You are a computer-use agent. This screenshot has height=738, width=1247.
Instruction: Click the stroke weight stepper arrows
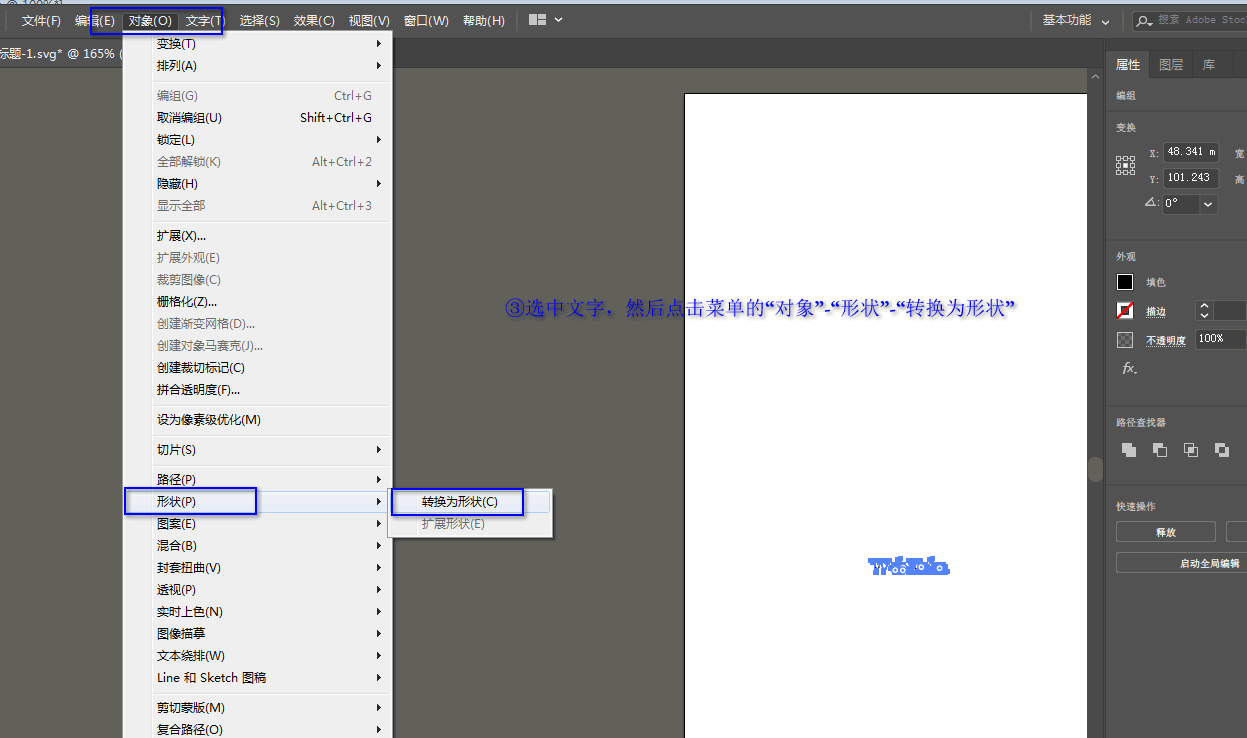[1204, 311]
